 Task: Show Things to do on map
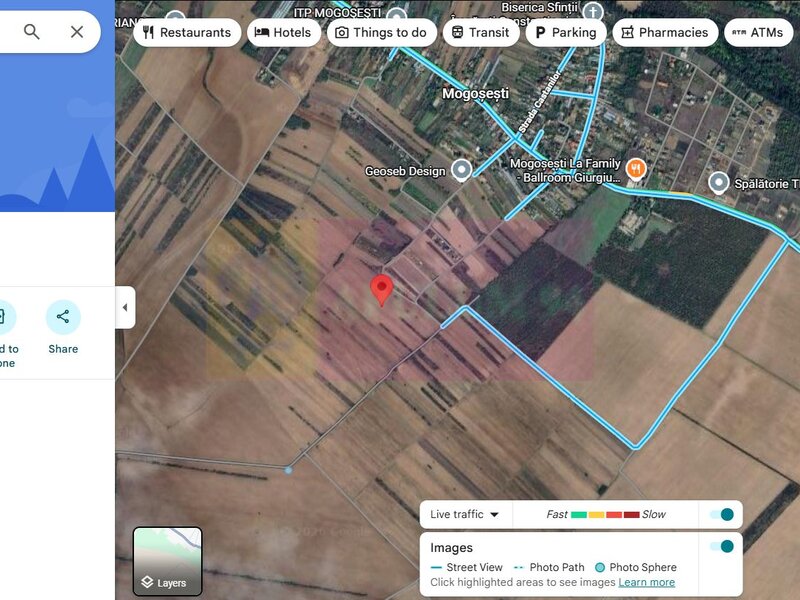pyautogui.click(x=382, y=33)
